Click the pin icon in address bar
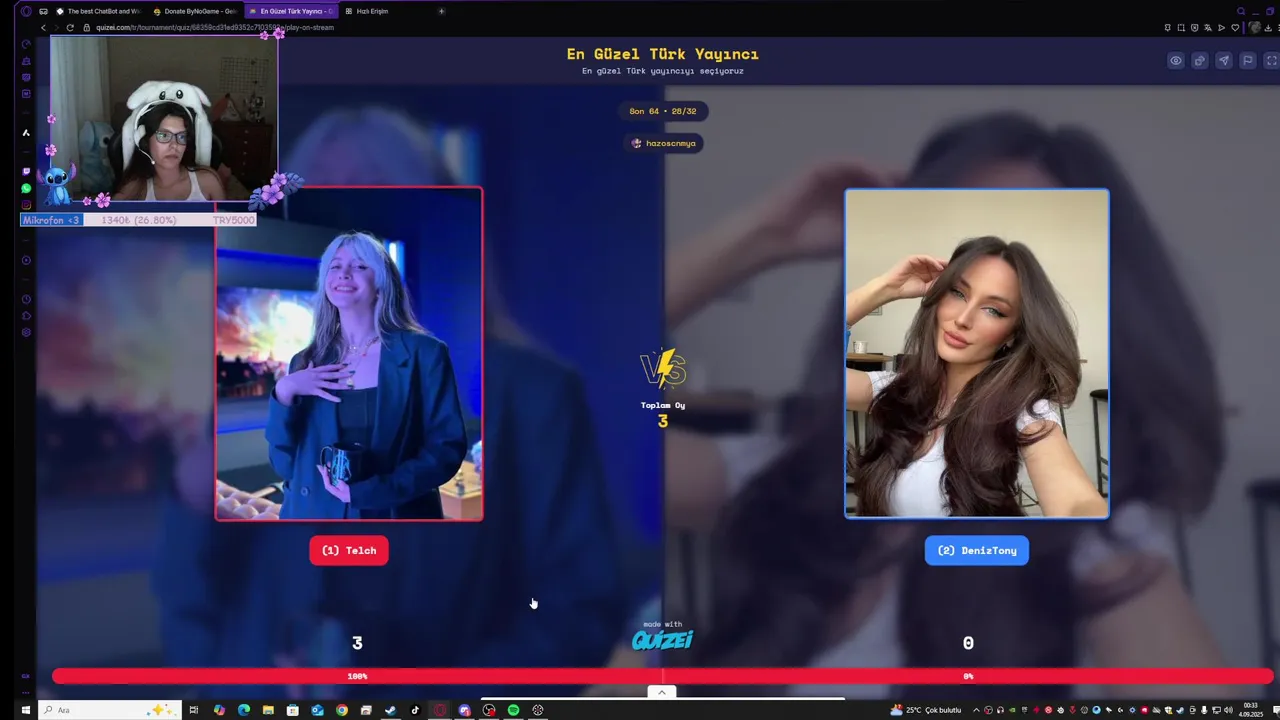The image size is (1280, 720). [x=1168, y=27]
